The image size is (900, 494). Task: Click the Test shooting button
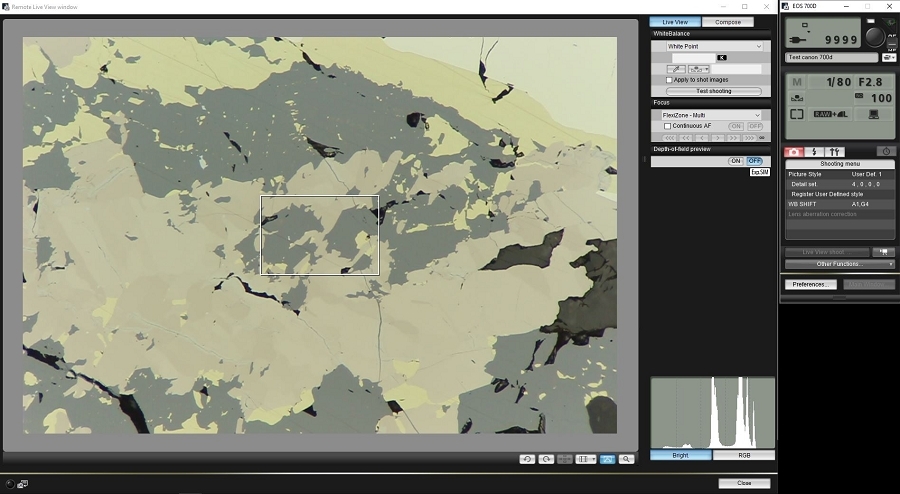tap(713, 91)
